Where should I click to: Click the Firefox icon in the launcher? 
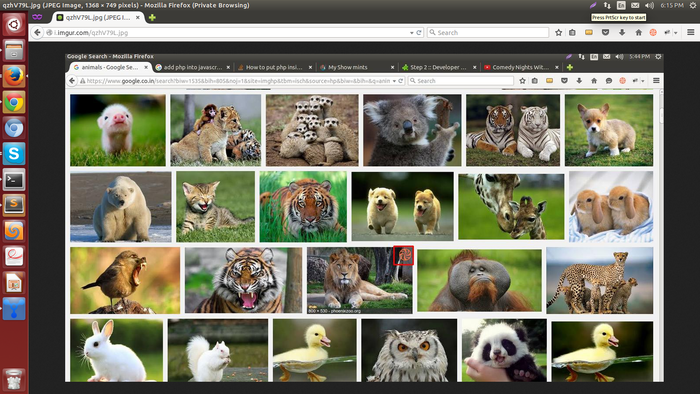(x=14, y=76)
